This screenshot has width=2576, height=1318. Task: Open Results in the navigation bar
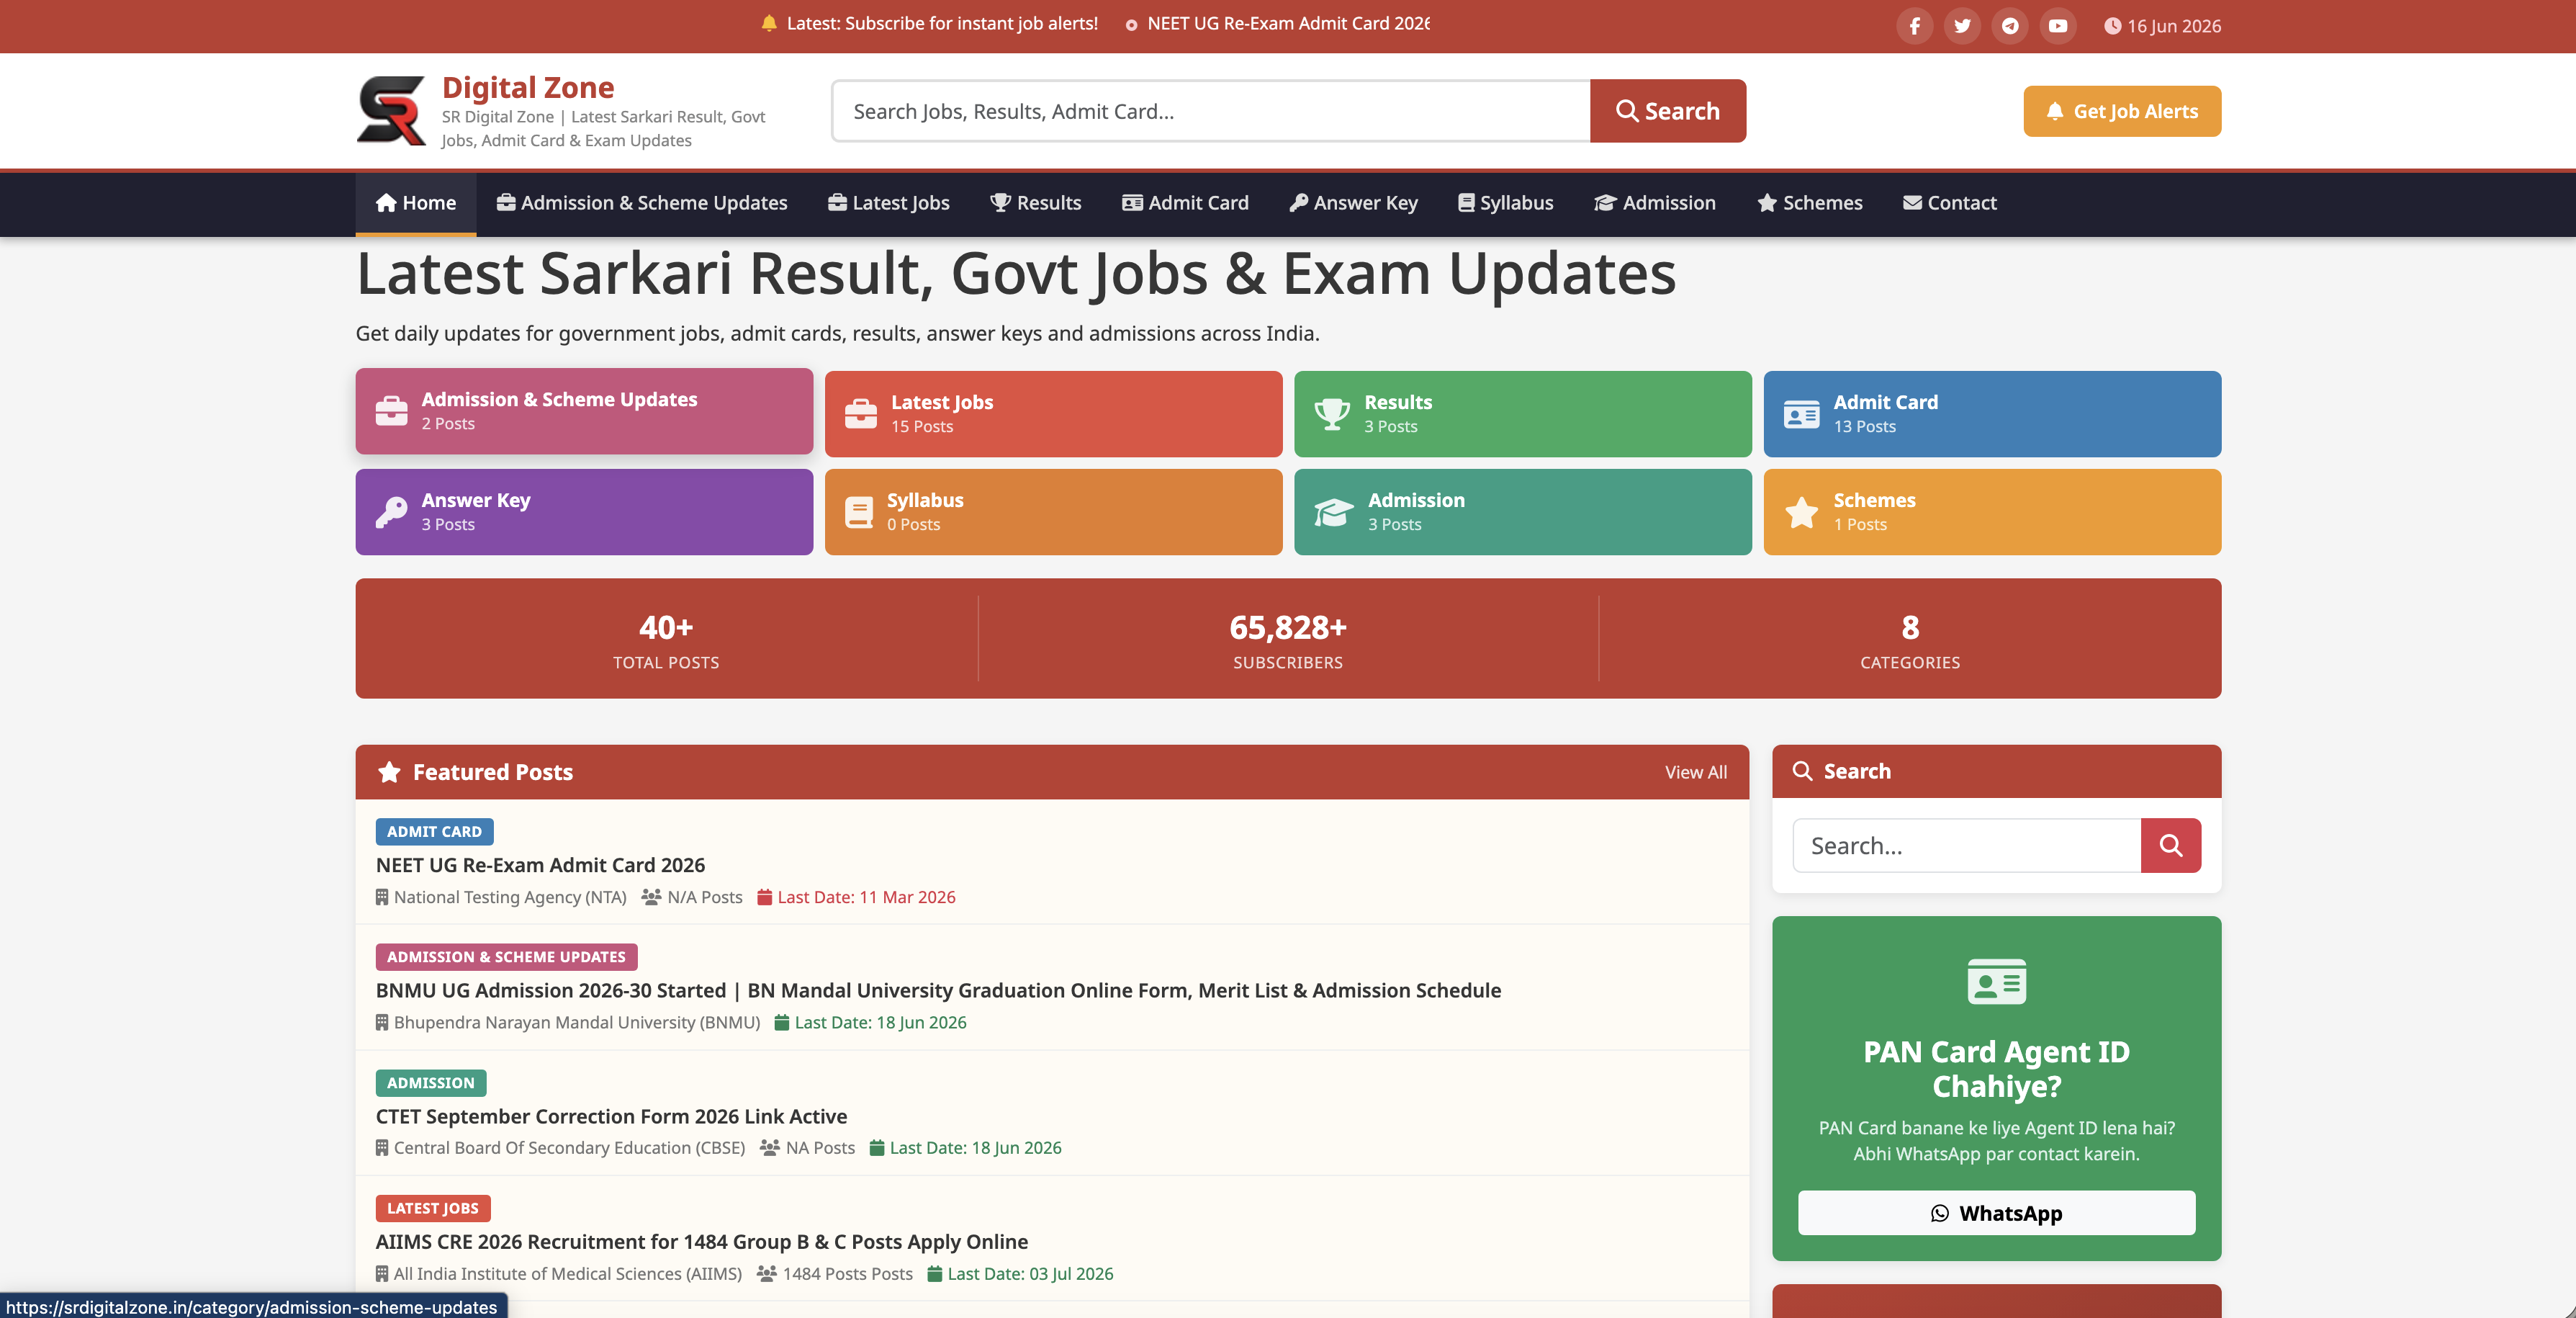1036,203
